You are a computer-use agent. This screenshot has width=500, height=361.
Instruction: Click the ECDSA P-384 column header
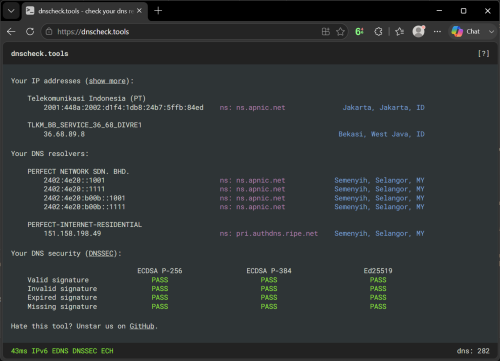click(269, 271)
